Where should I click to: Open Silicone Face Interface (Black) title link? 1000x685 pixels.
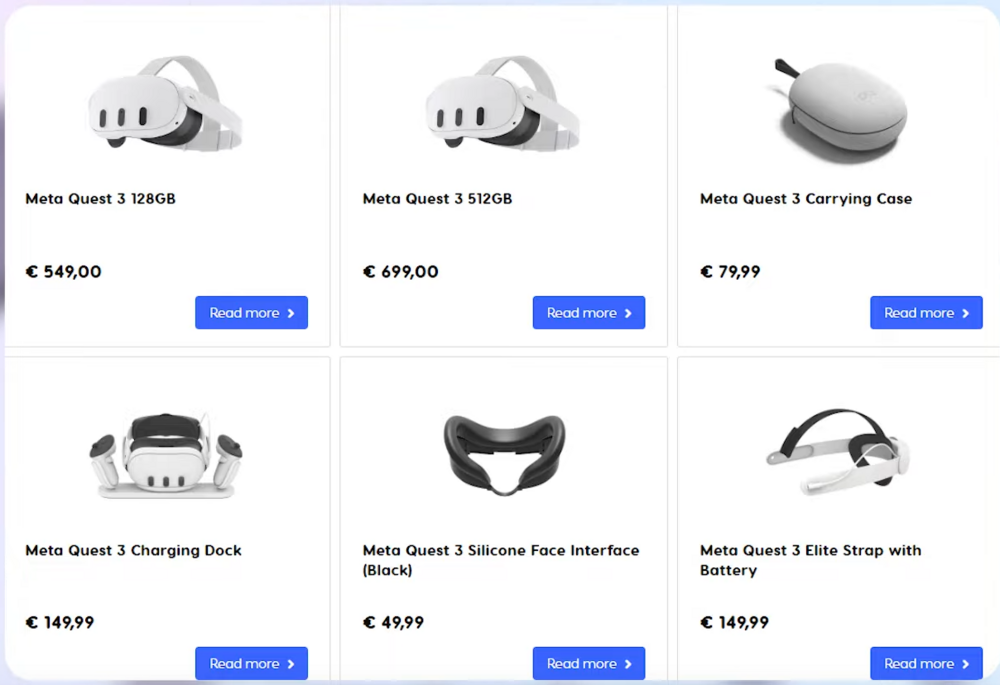click(x=500, y=560)
